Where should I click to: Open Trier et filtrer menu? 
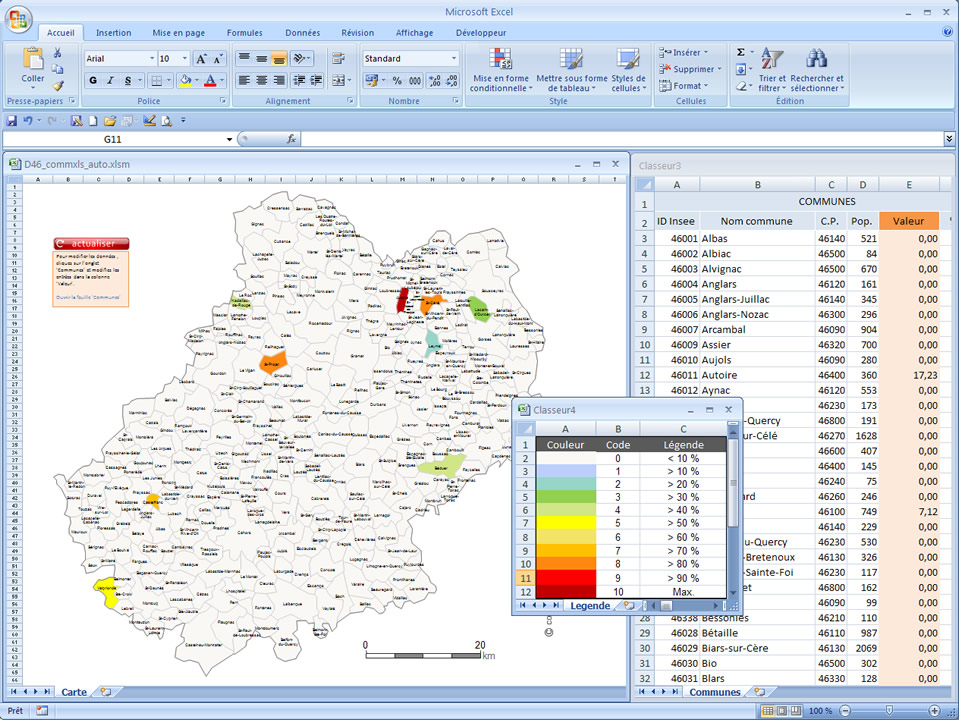[772, 70]
